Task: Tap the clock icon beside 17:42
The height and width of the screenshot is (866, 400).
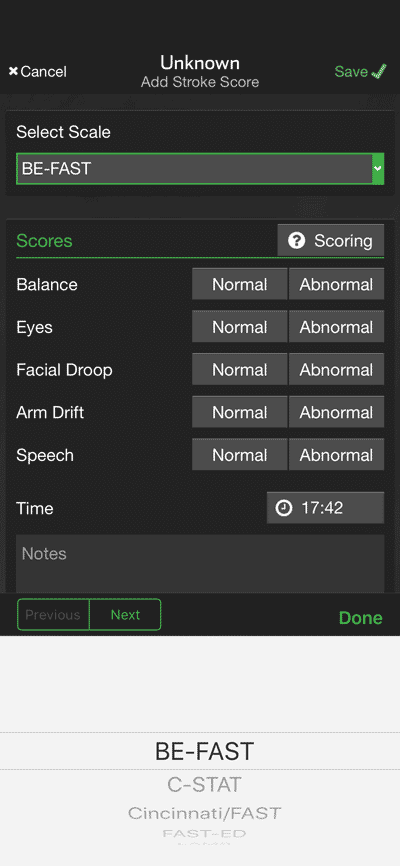Action: [283, 508]
